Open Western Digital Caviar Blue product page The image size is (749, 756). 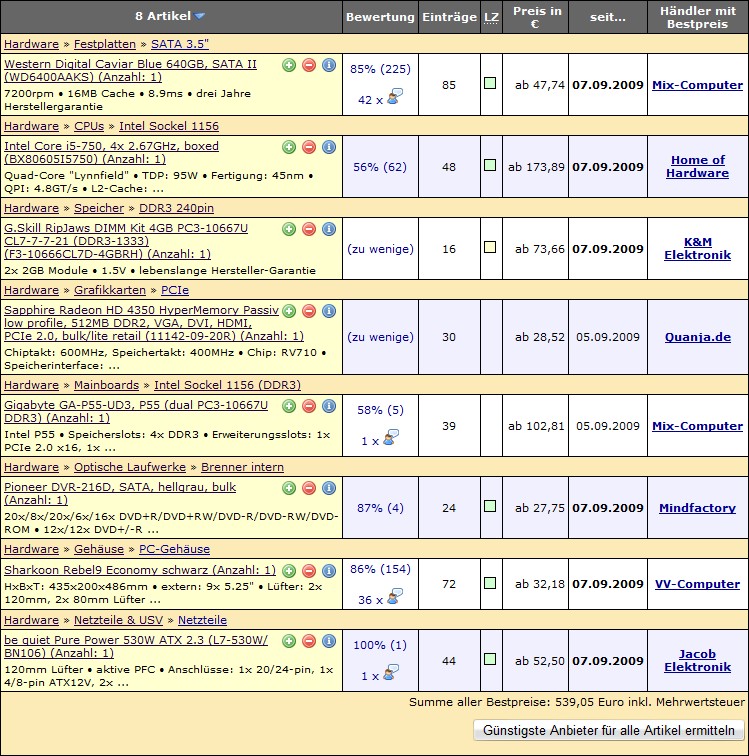(x=130, y=70)
